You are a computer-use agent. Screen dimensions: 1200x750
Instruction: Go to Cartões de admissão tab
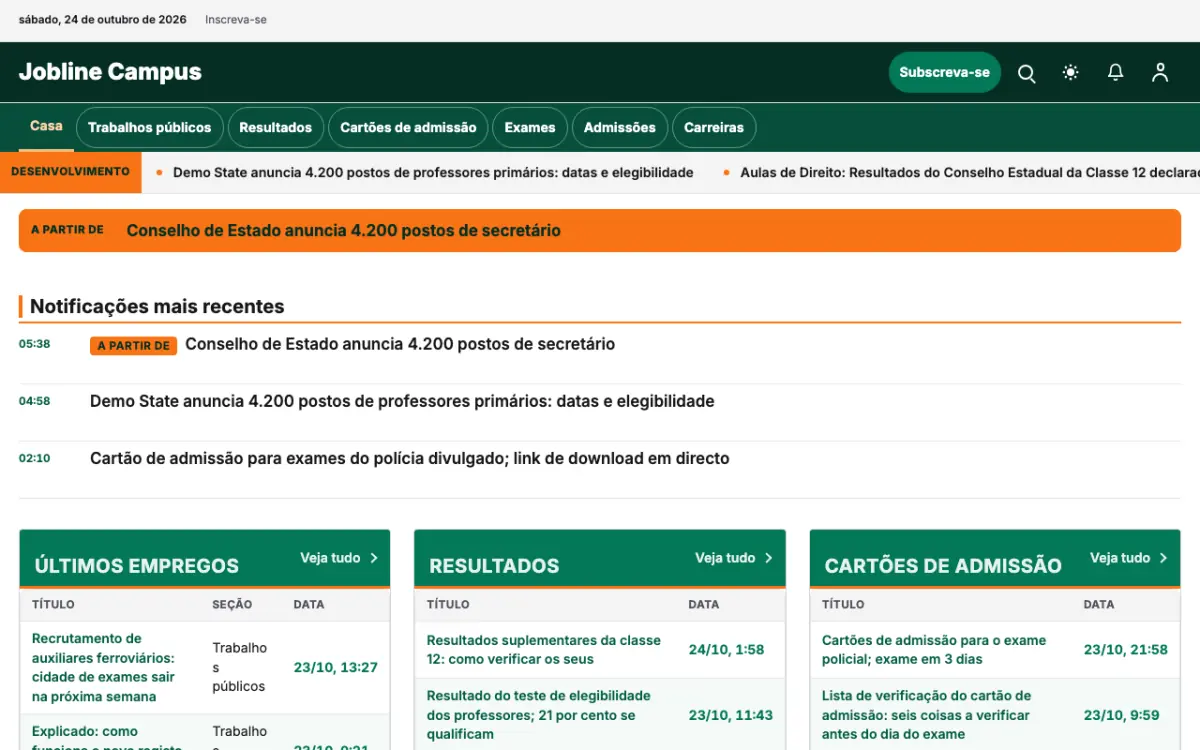coord(408,128)
